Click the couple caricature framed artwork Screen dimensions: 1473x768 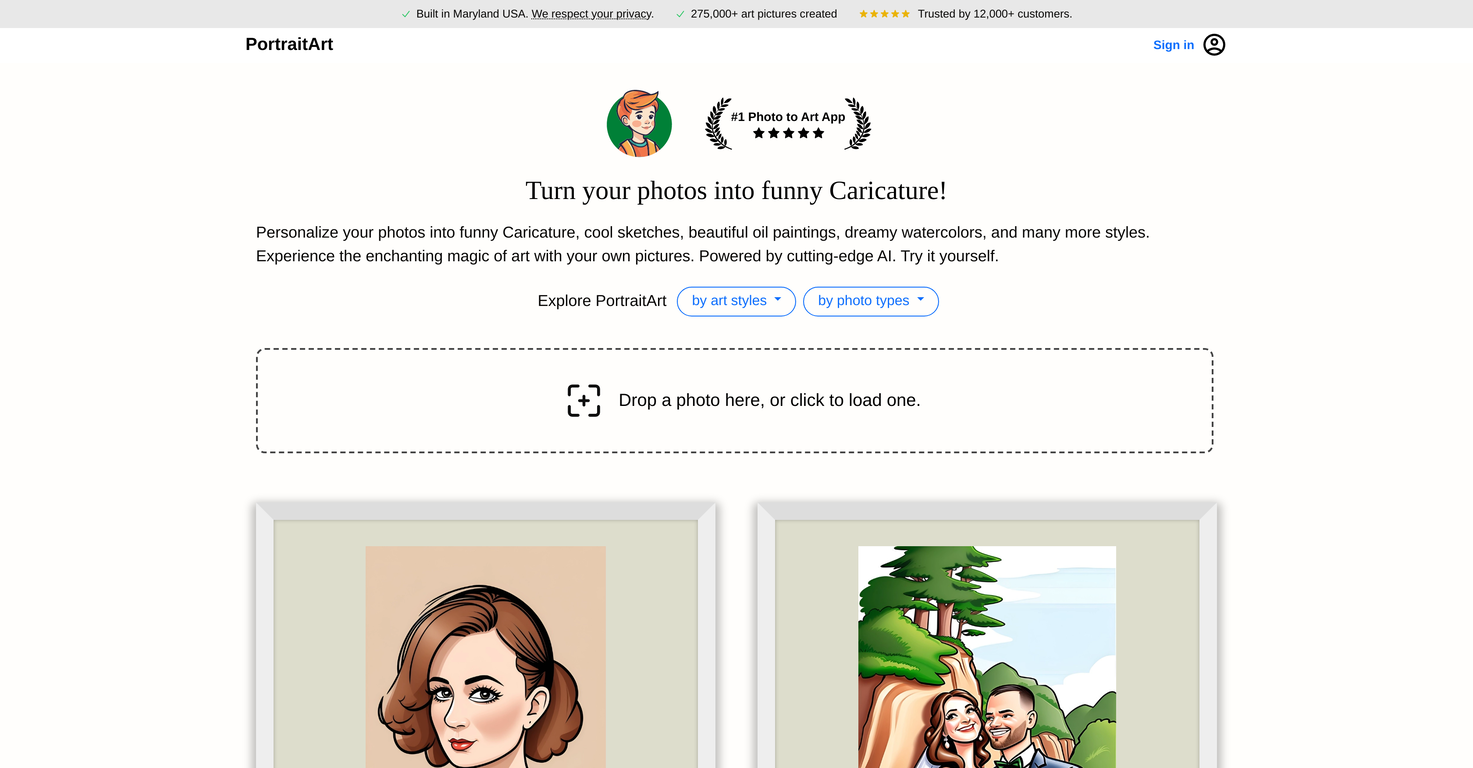point(986,650)
